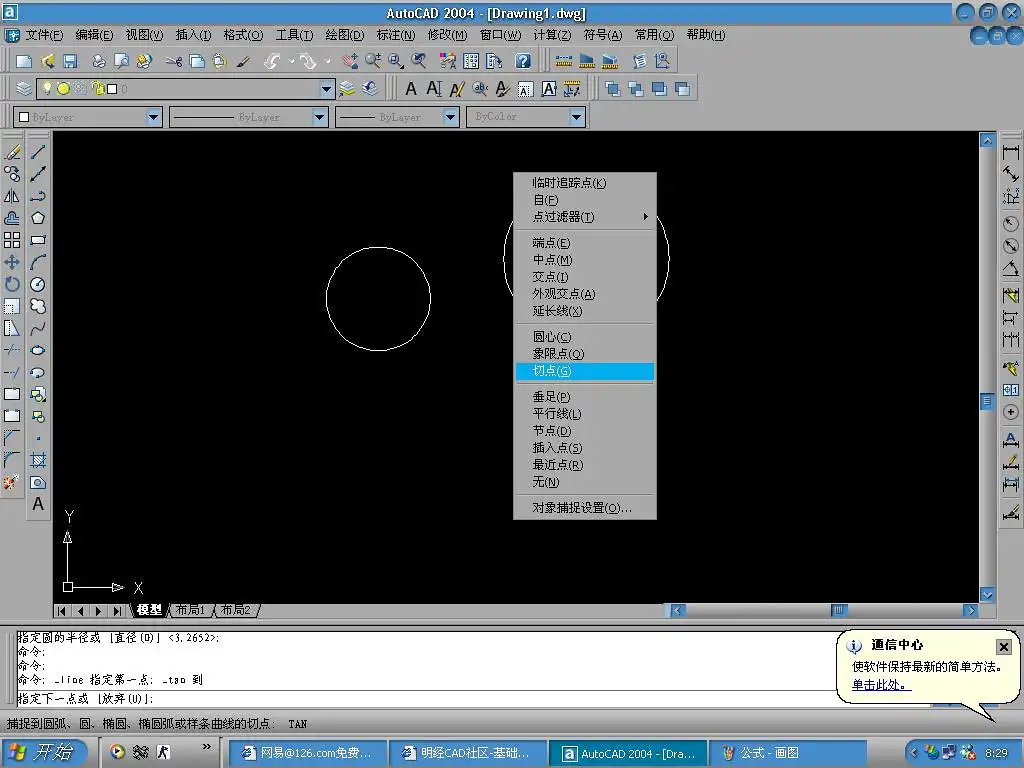Select the Move modify tool
The image size is (1024, 768).
click(x=12, y=262)
